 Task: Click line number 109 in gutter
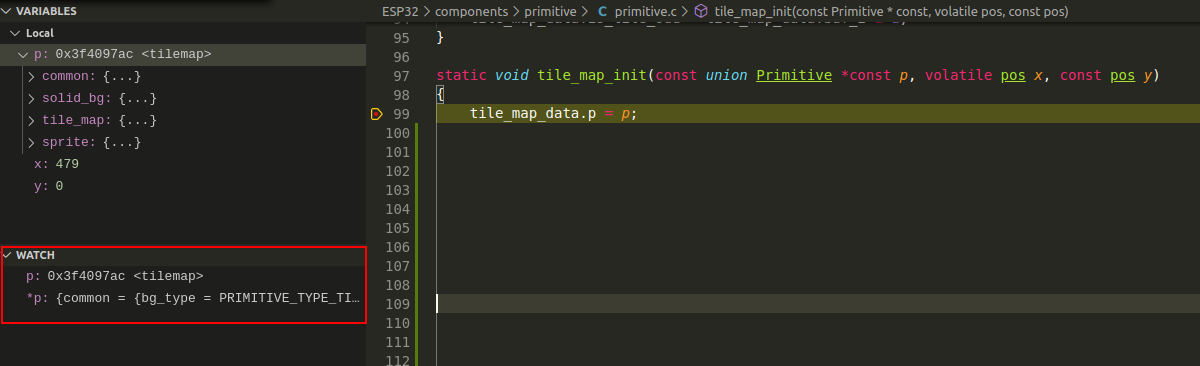coord(397,304)
